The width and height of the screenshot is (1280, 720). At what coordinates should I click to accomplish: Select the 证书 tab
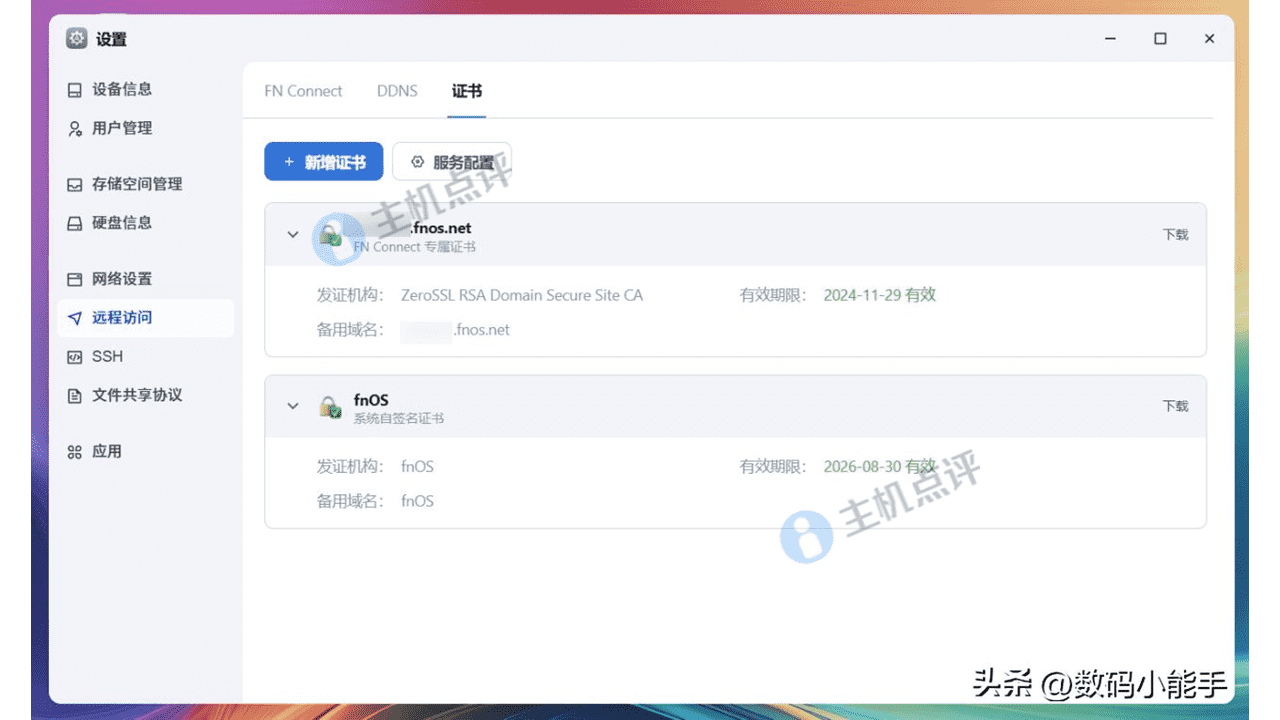pos(467,91)
